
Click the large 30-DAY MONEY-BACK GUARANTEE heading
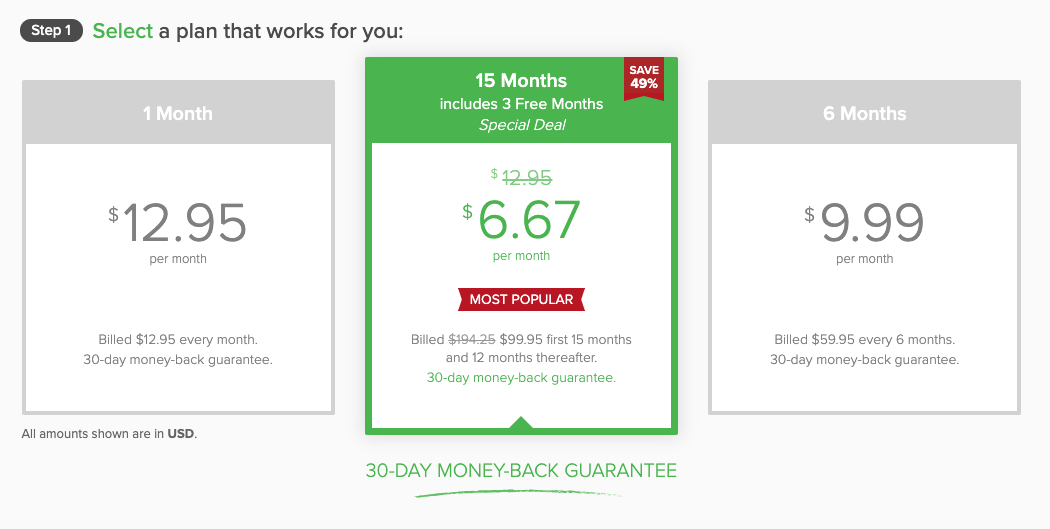(x=521, y=470)
